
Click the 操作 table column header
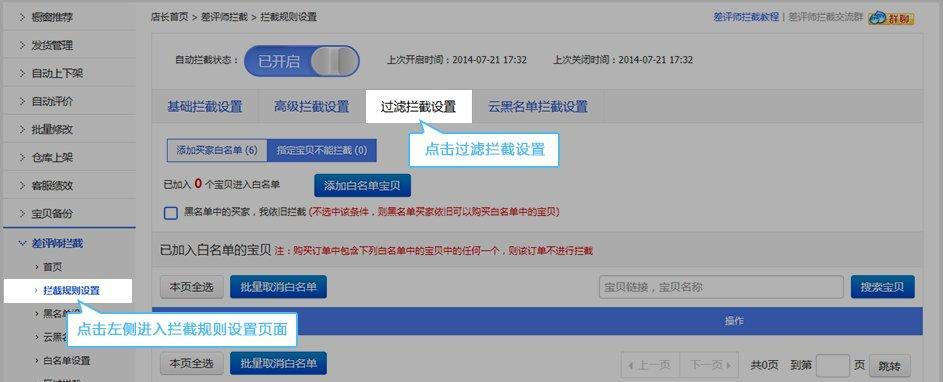click(734, 321)
